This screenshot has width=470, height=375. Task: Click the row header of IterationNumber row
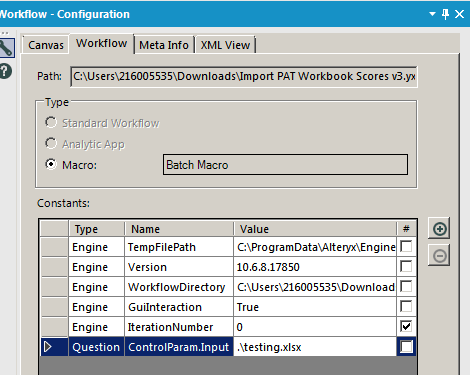(x=54, y=327)
